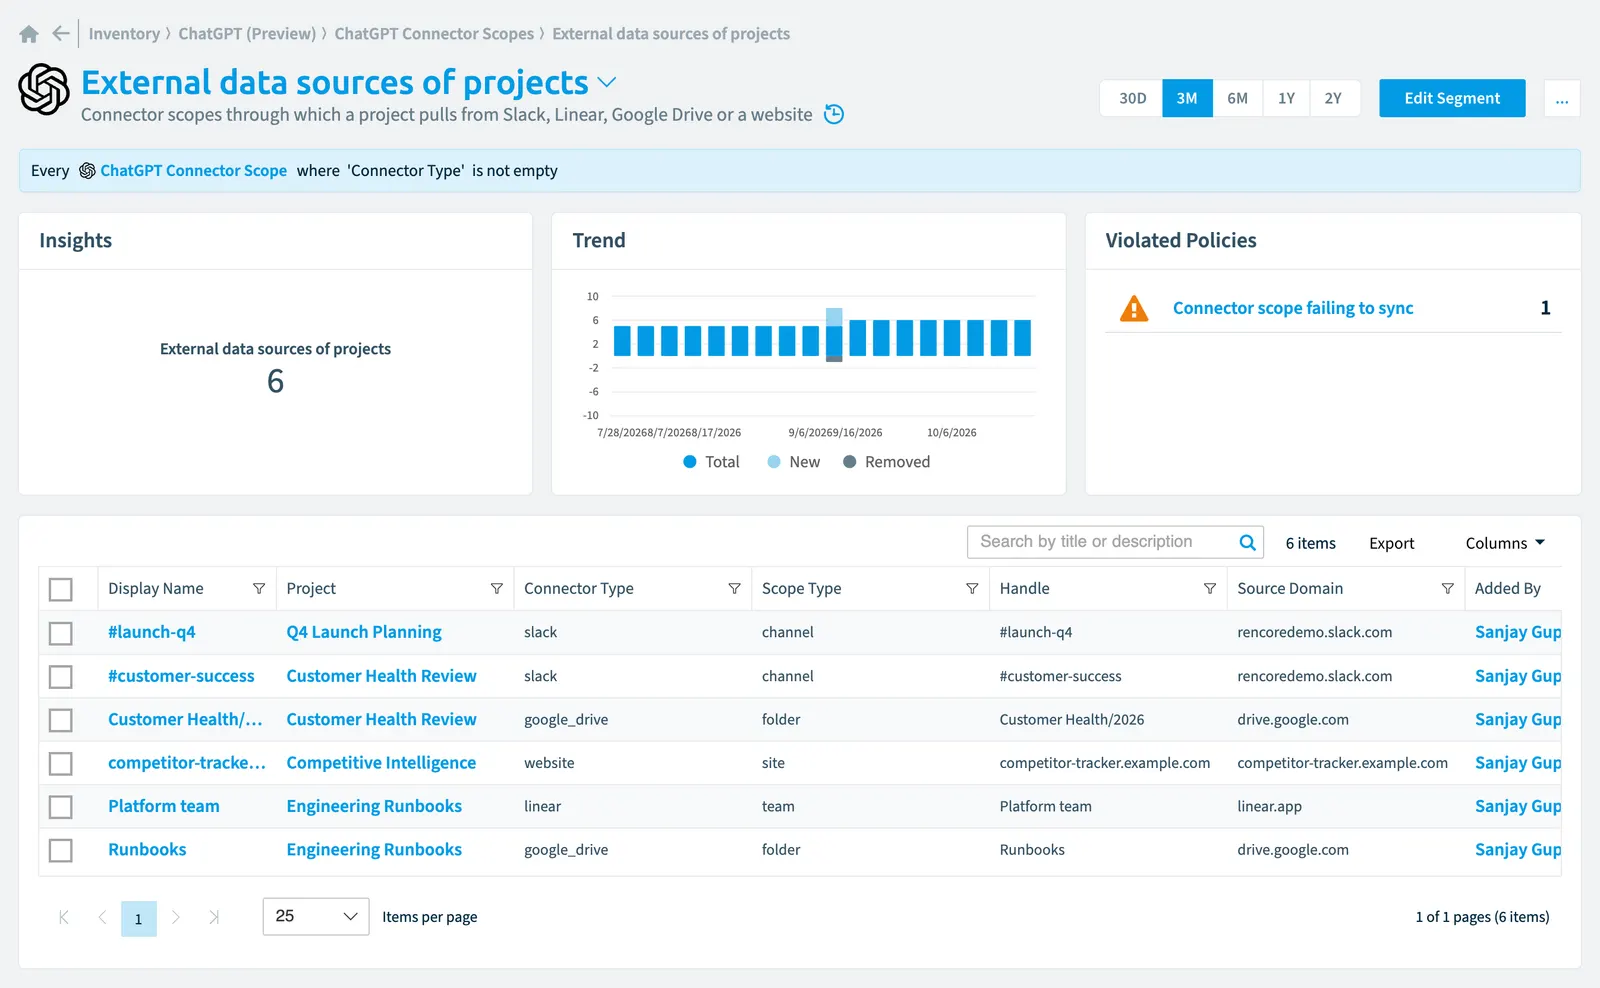This screenshot has height=988, width=1600.
Task: Click the ChatGPT logo next to title
Action: click(44, 89)
